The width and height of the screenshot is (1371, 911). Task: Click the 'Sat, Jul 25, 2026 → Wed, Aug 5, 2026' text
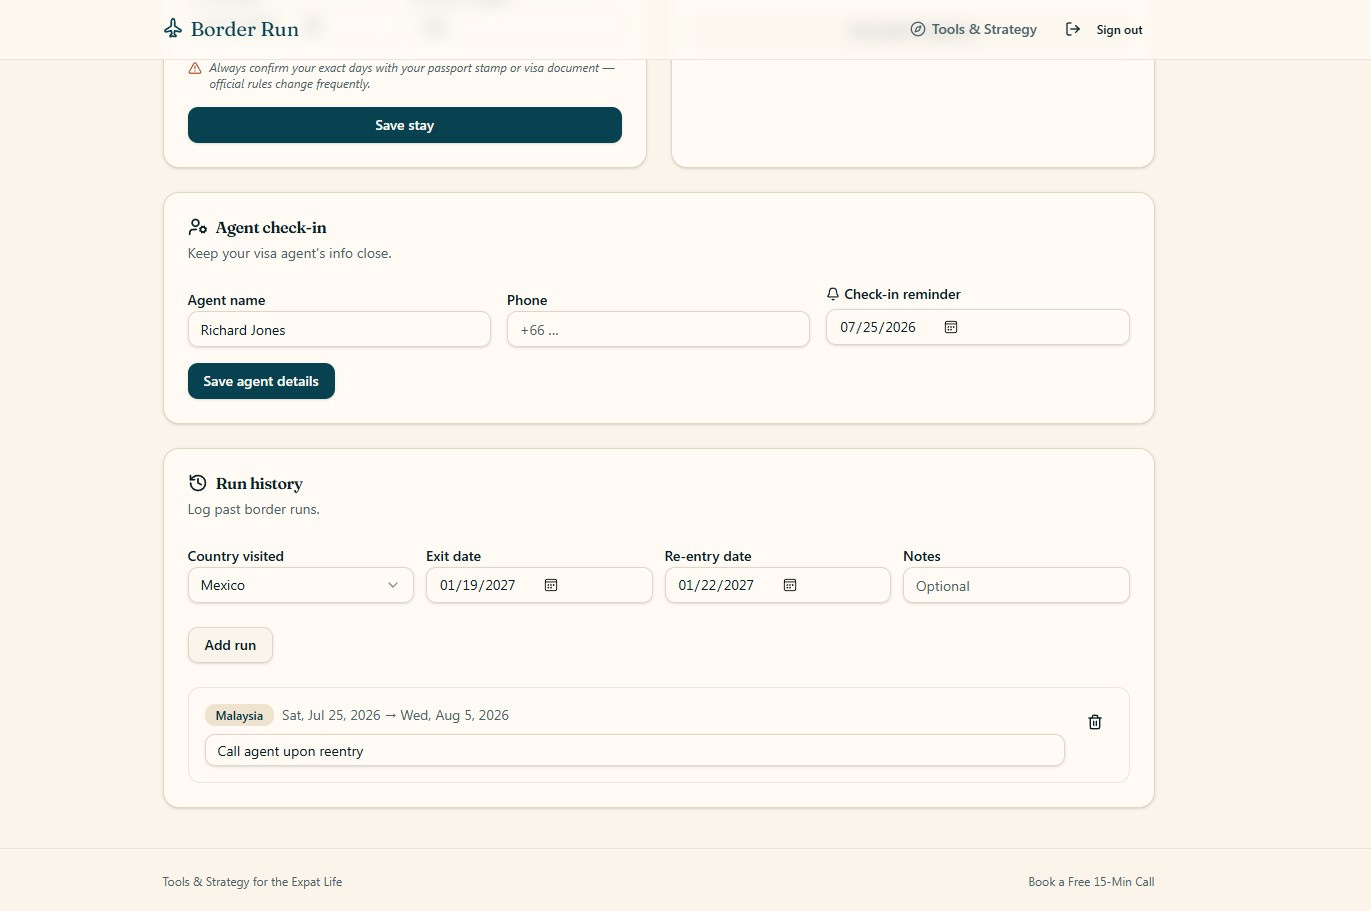click(x=395, y=715)
